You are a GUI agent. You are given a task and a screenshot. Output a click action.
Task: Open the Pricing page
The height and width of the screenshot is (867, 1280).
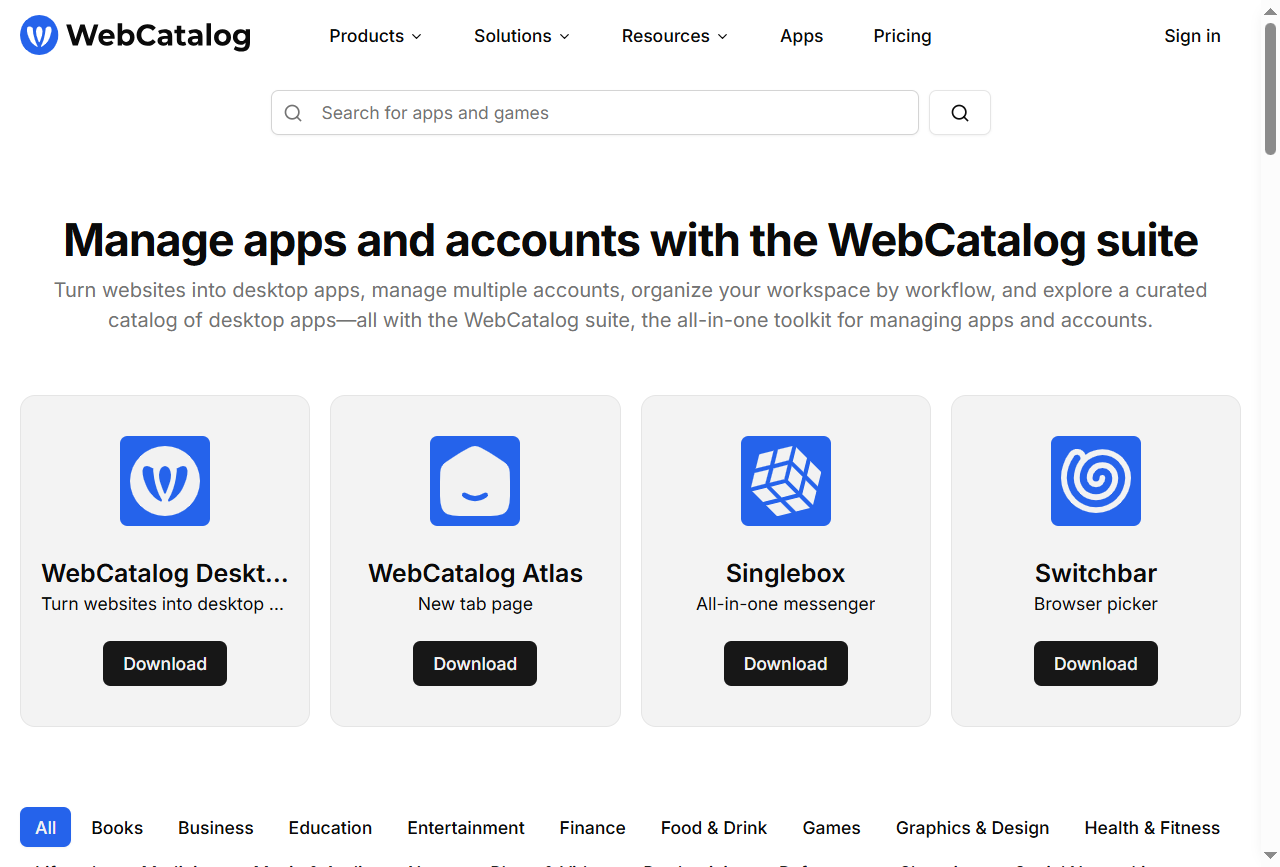click(x=902, y=36)
